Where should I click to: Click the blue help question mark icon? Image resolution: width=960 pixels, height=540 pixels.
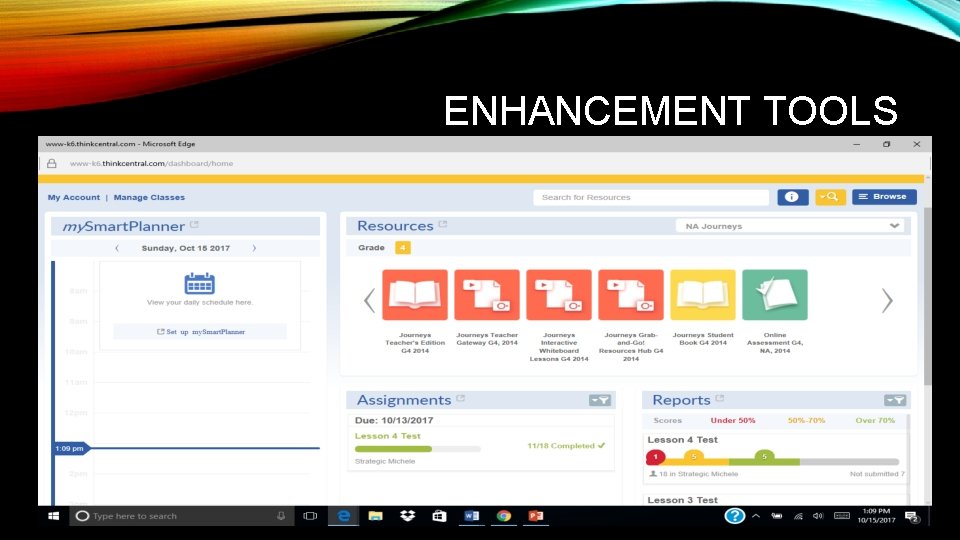pyautogui.click(x=734, y=516)
